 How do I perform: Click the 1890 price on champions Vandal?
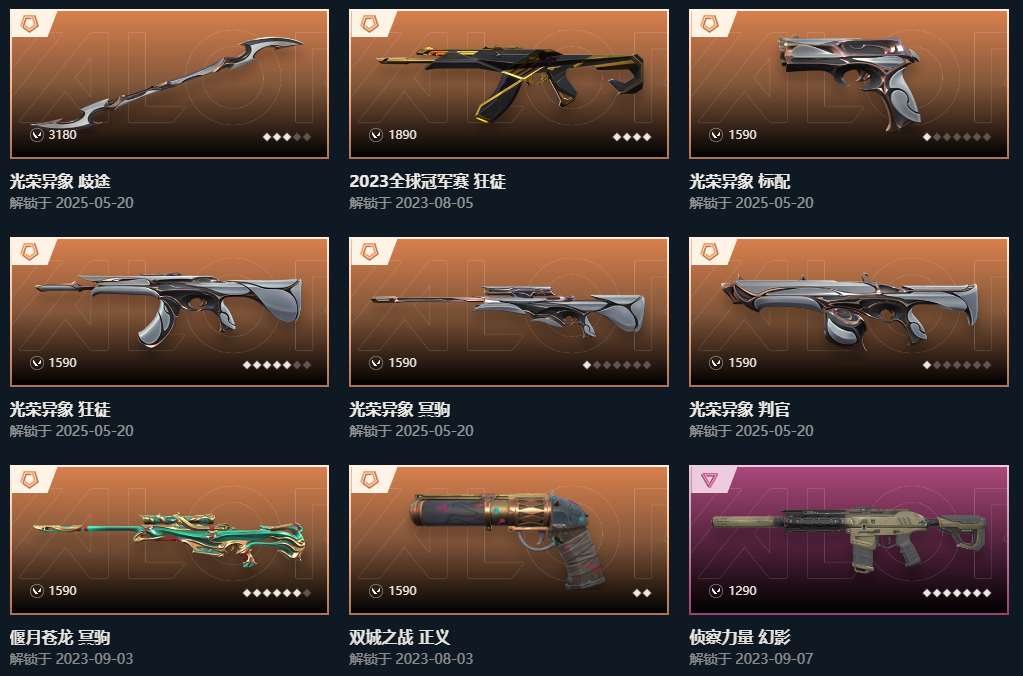pos(403,135)
